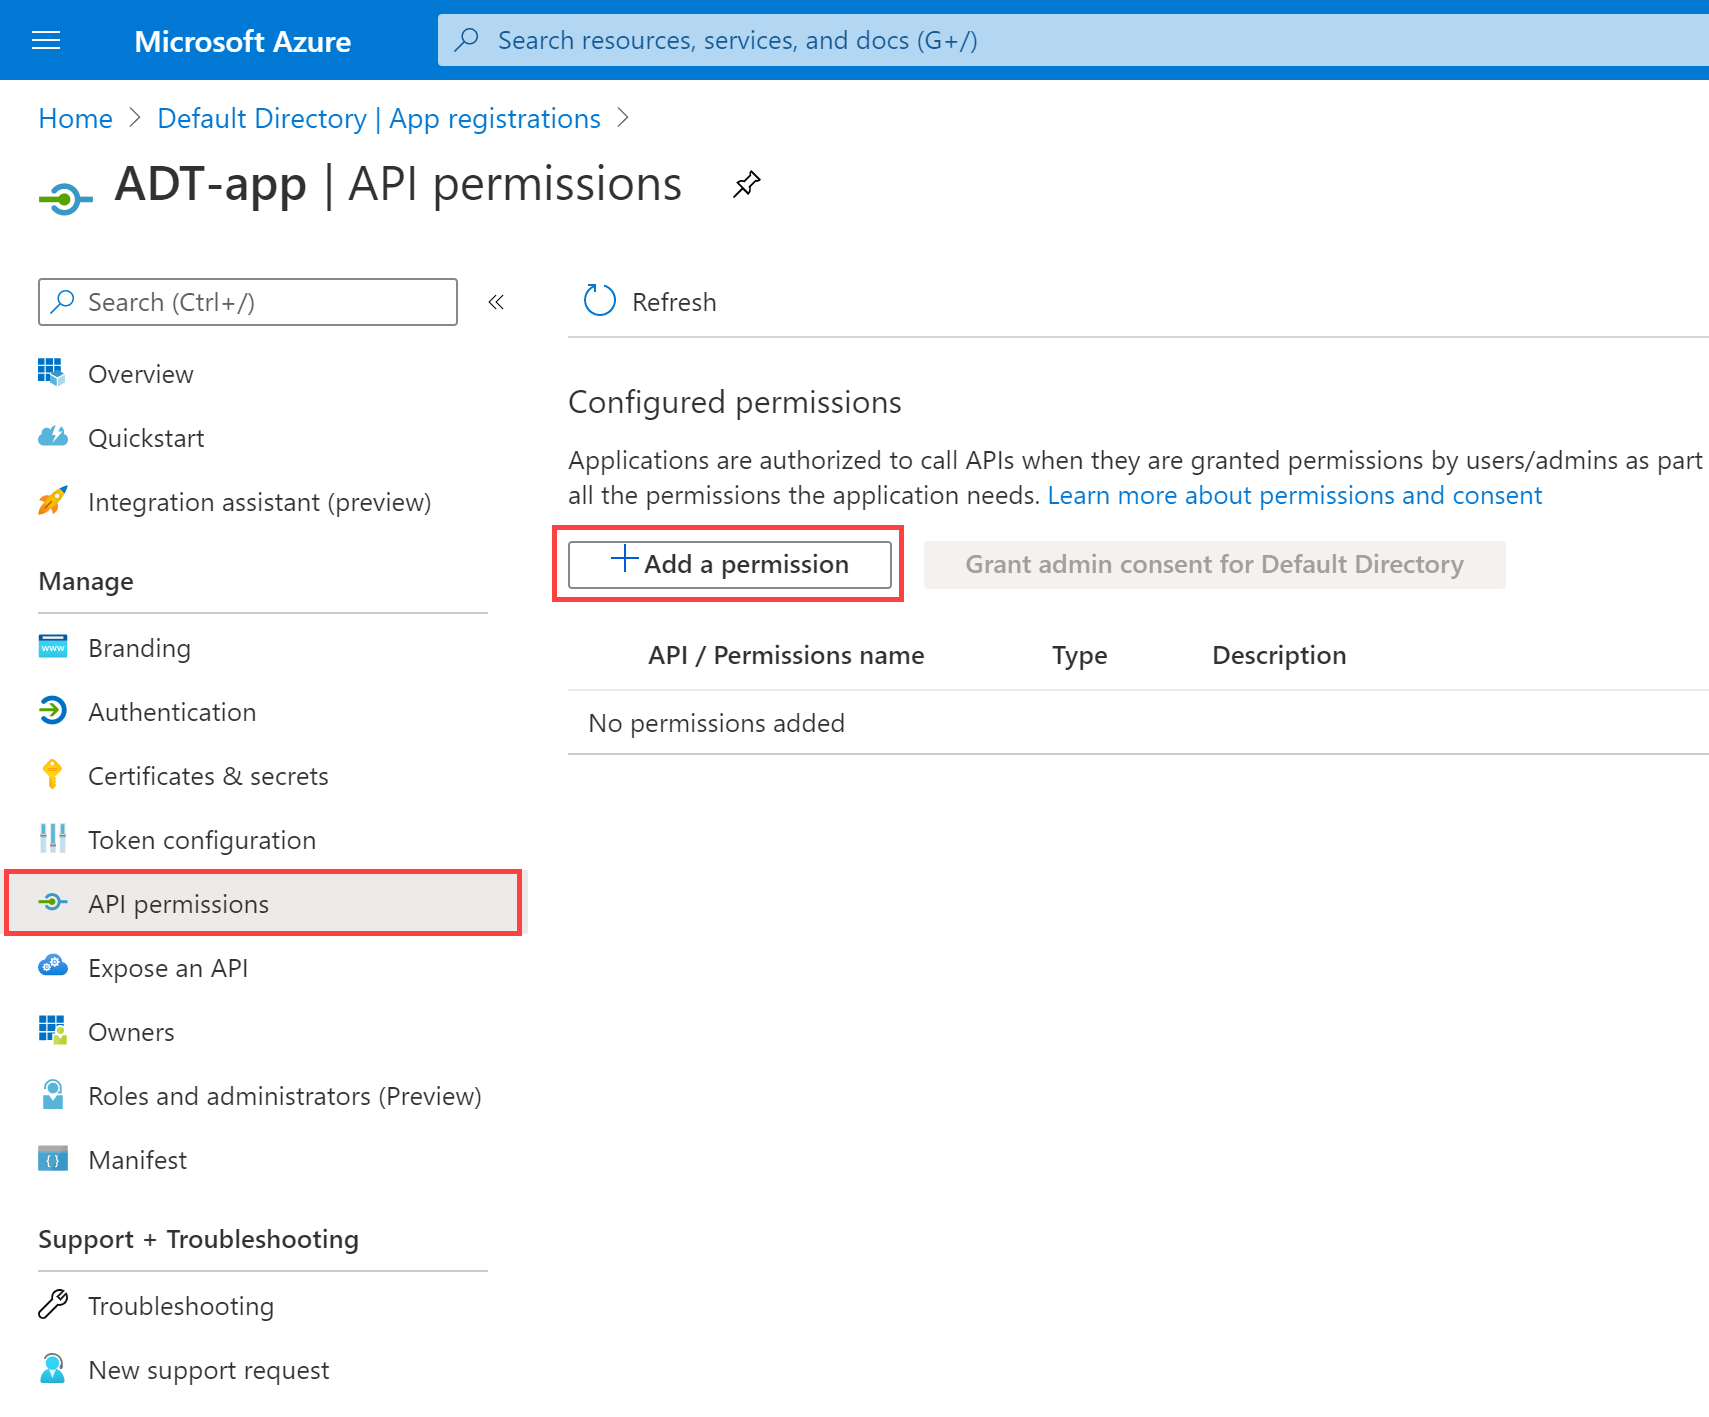Select API permissions in sidebar
The width and height of the screenshot is (1709, 1417).
coord(264,904)
